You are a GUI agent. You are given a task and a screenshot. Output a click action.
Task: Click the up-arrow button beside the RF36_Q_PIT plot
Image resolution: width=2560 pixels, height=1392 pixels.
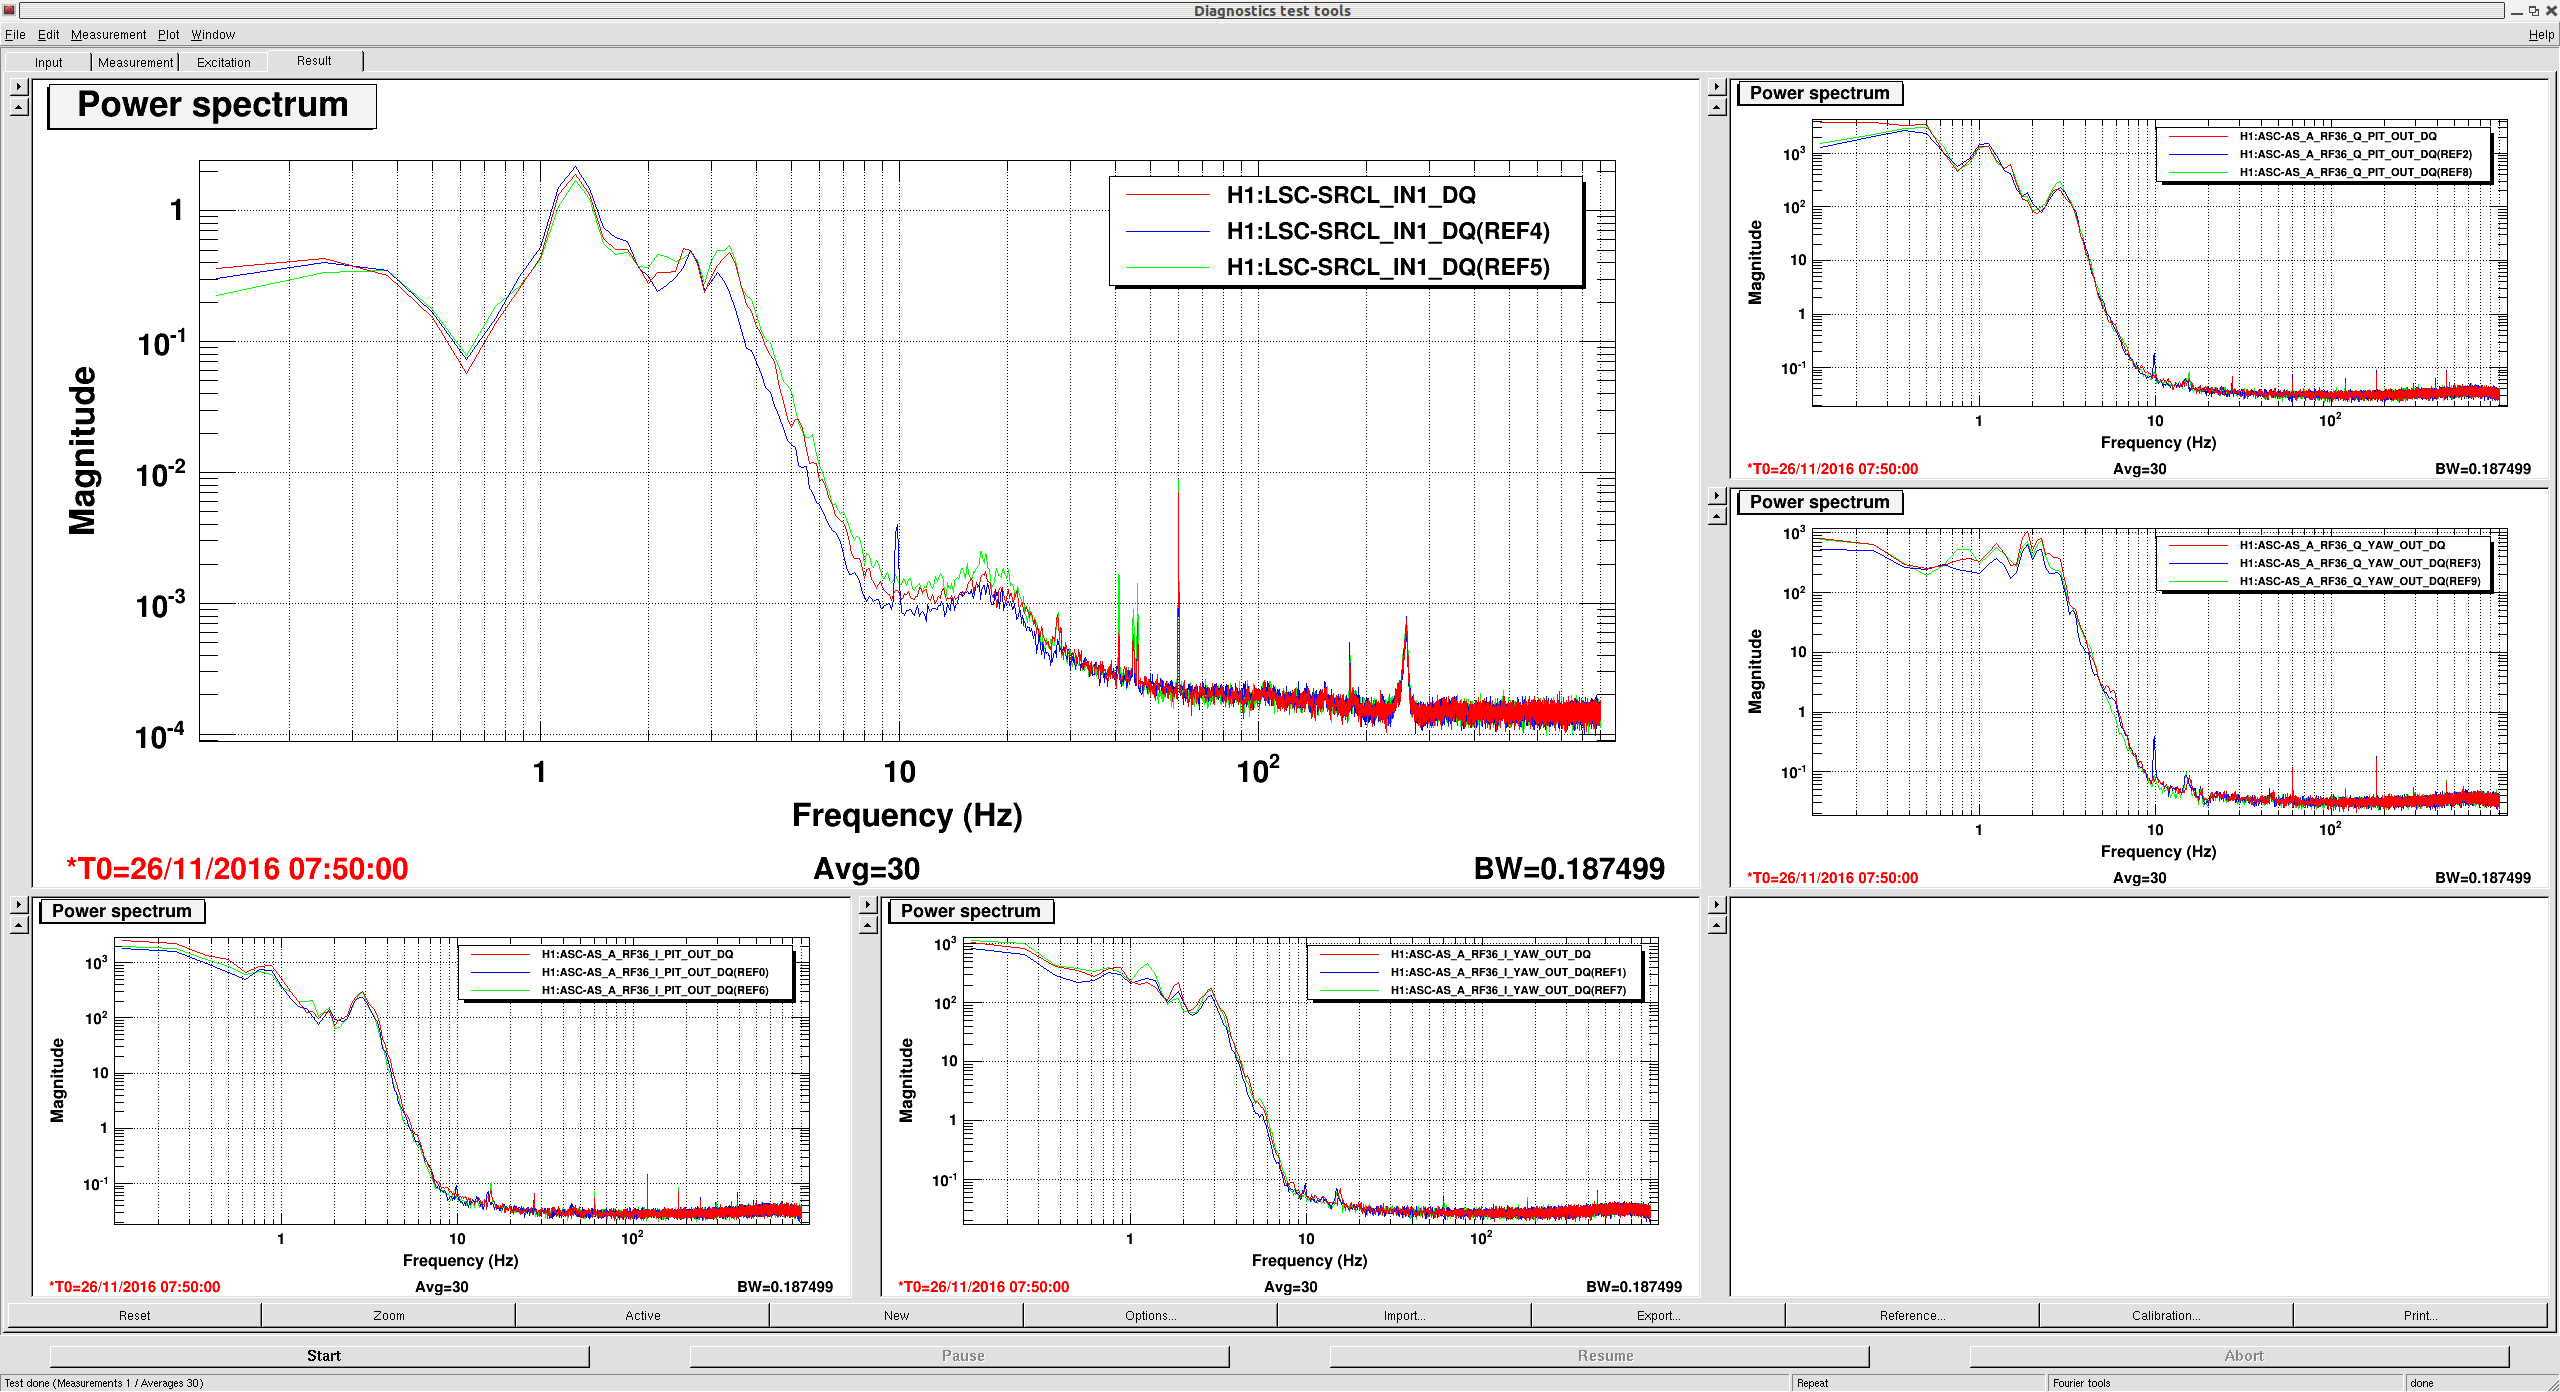pyautogui.click(x=1717, y=107)
